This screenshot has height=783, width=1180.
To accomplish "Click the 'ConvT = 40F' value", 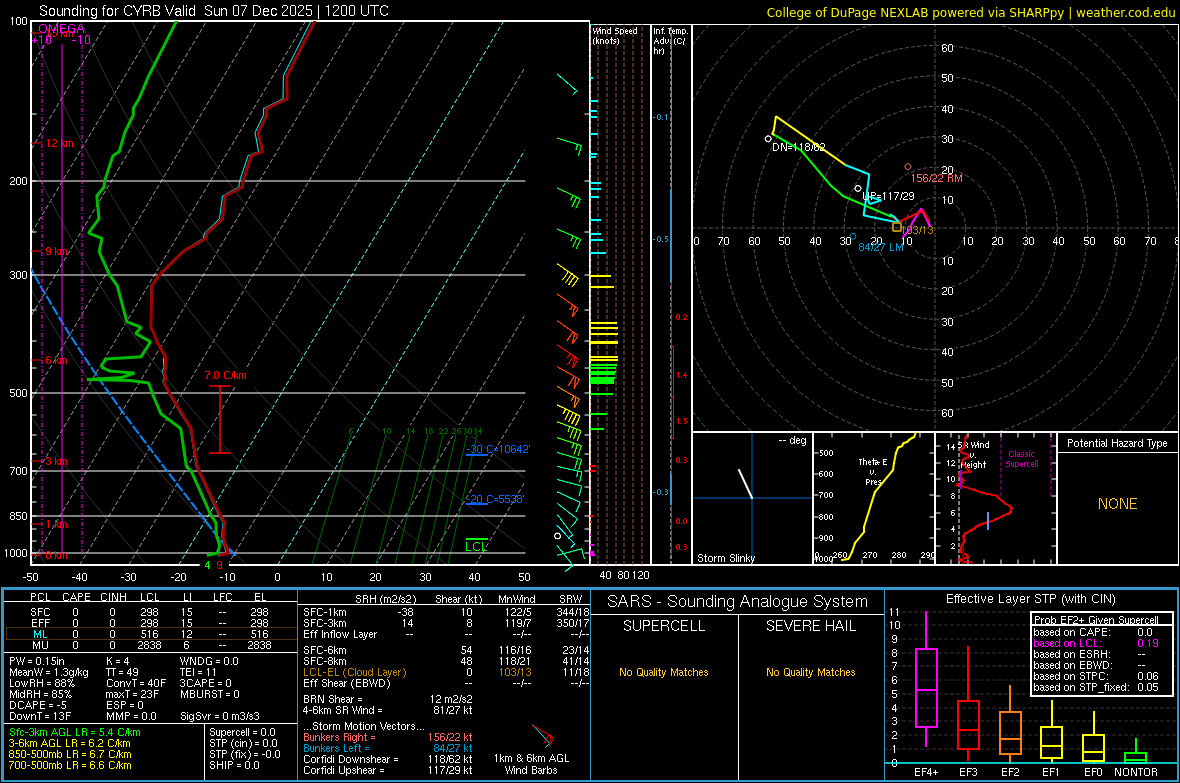I will [136, 684].
